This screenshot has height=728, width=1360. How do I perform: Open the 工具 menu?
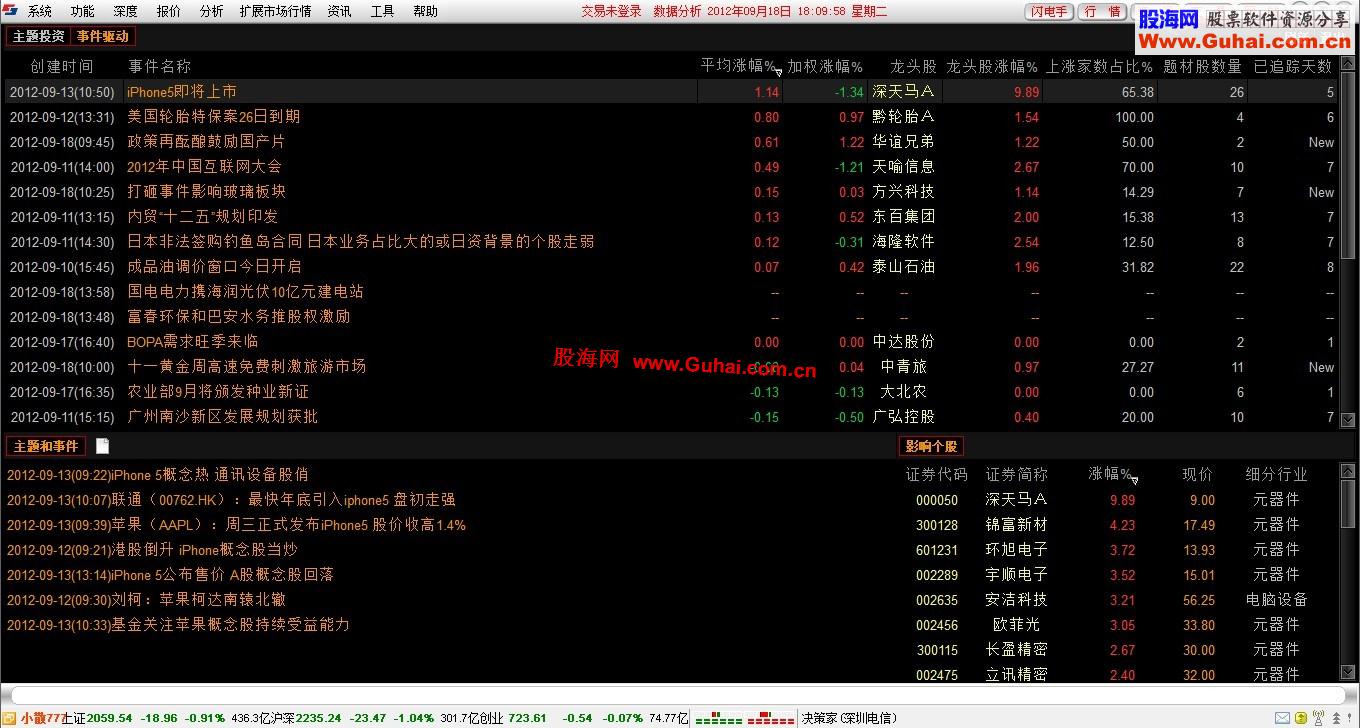[382, 11]
